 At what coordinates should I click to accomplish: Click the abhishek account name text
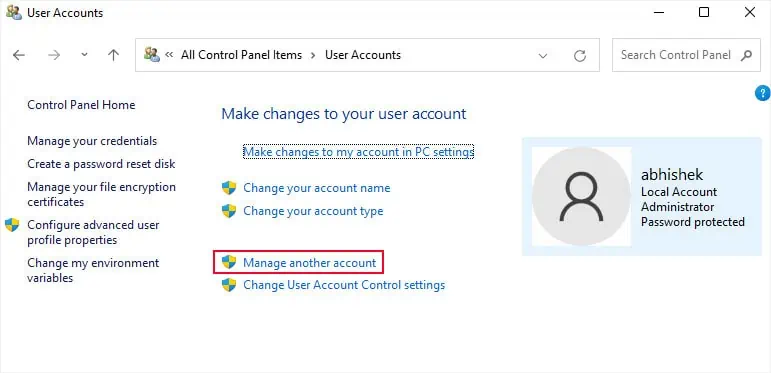click(x=672, y=174)
